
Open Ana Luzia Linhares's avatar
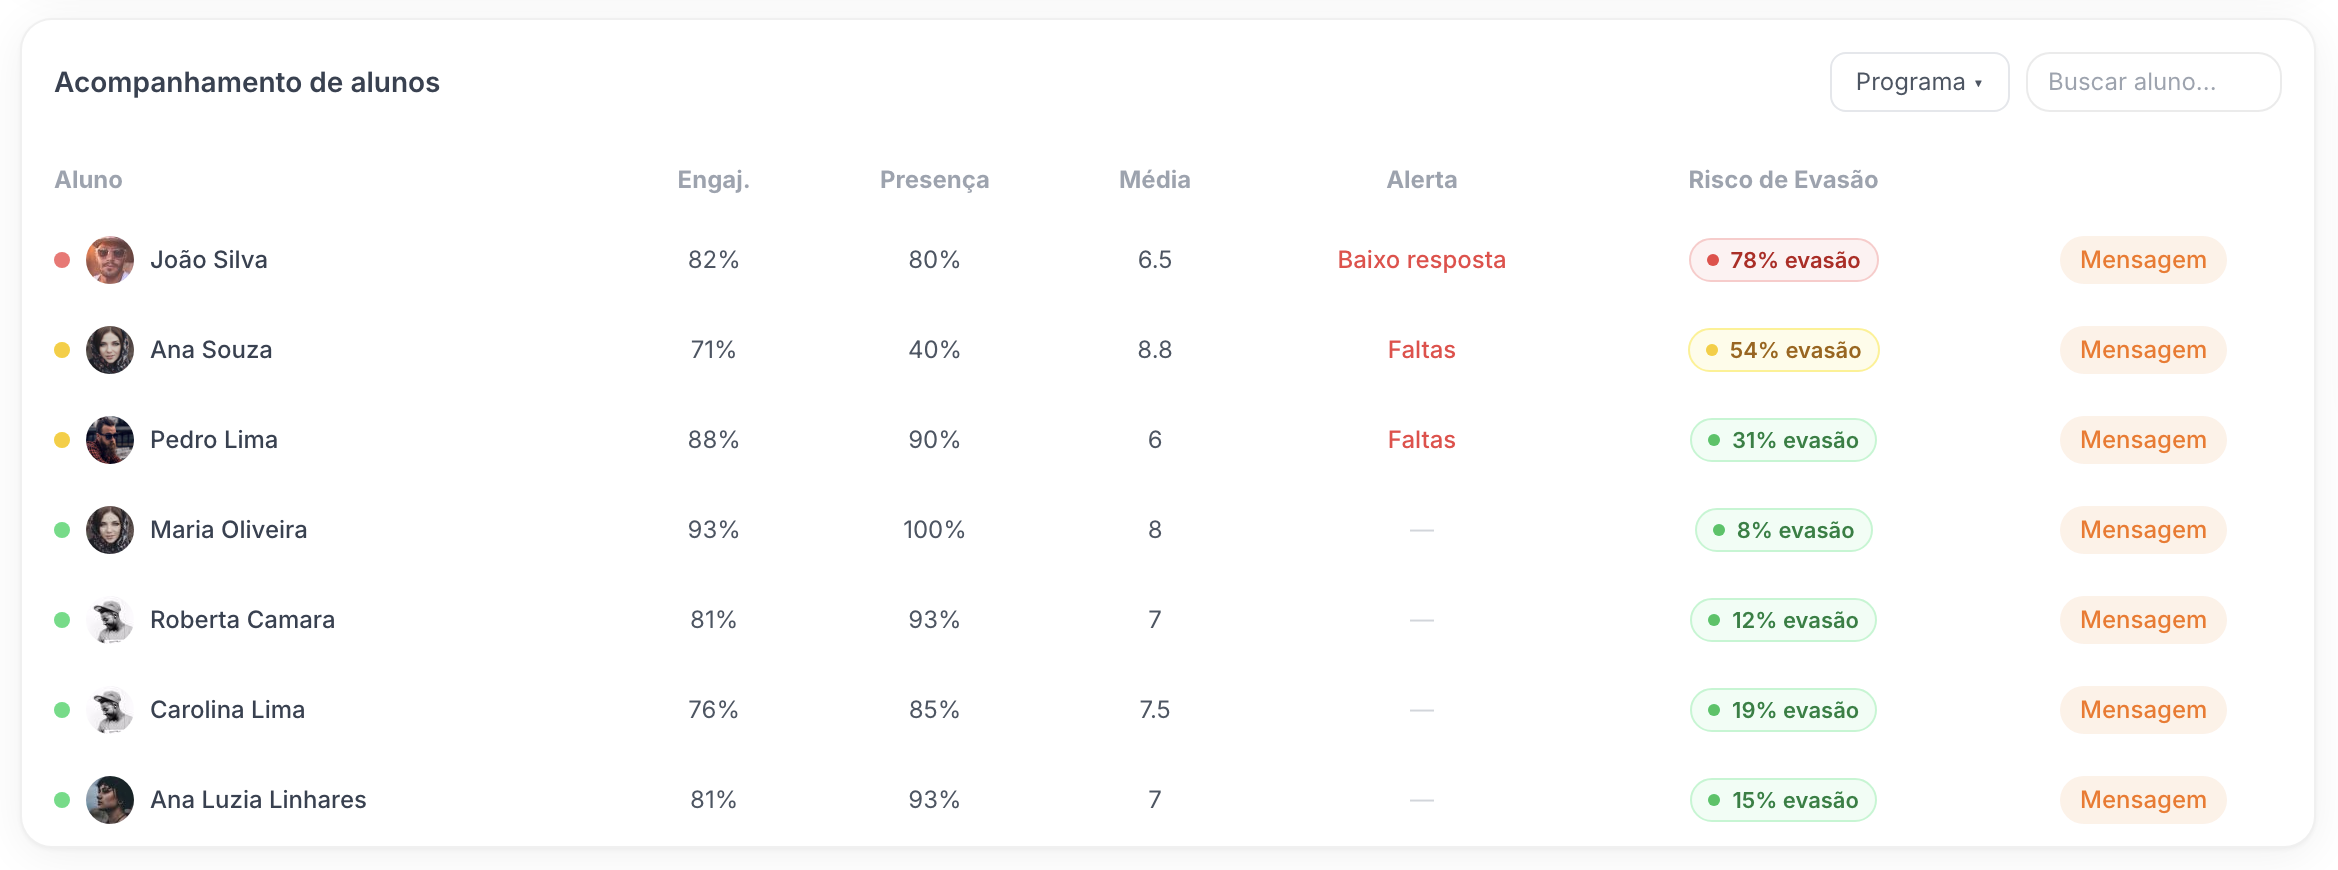pos(110,799)
